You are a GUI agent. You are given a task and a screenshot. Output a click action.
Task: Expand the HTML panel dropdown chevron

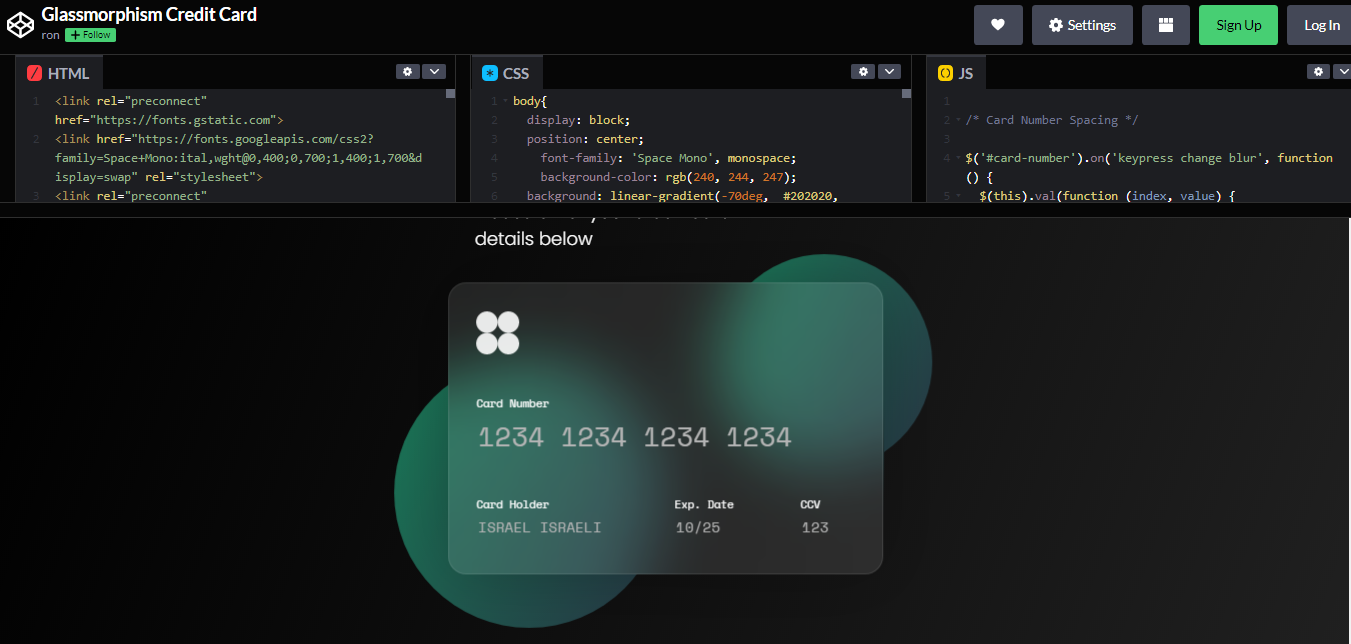(x=434, y=71)
